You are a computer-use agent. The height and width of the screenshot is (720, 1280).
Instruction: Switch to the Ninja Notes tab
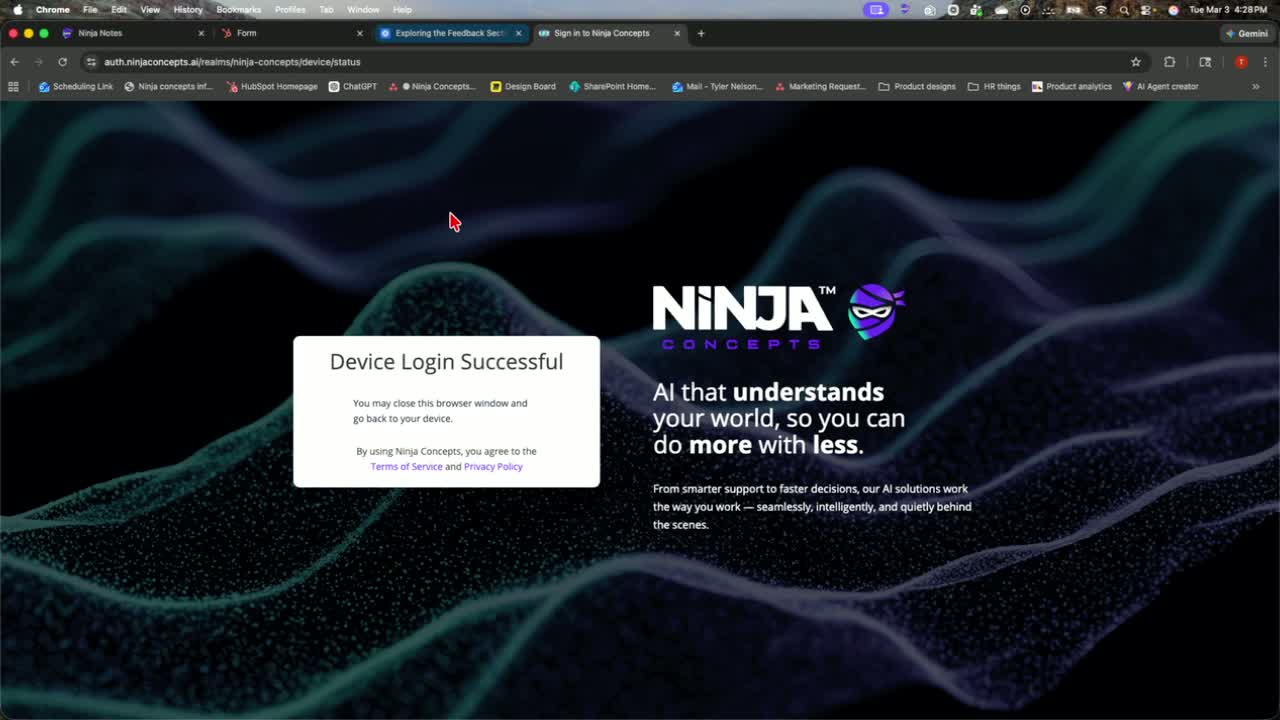132,33
